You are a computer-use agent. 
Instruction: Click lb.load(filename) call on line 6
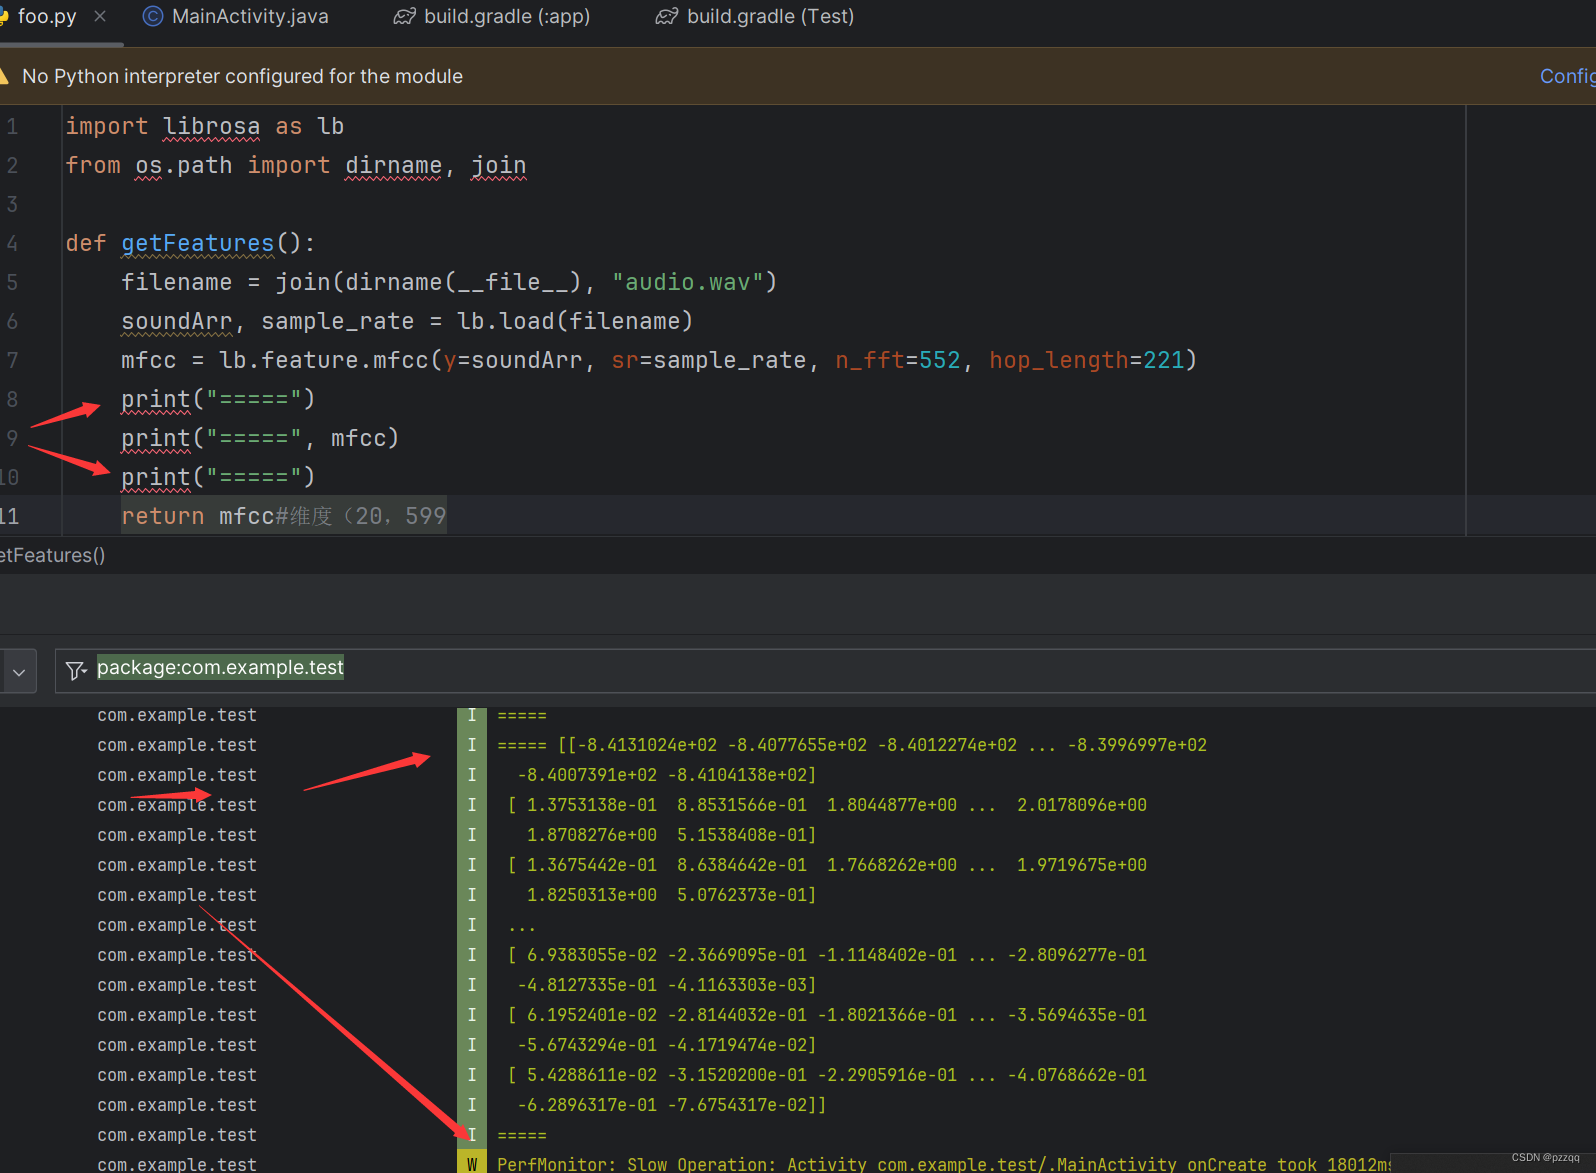click(x=575, y=321)
